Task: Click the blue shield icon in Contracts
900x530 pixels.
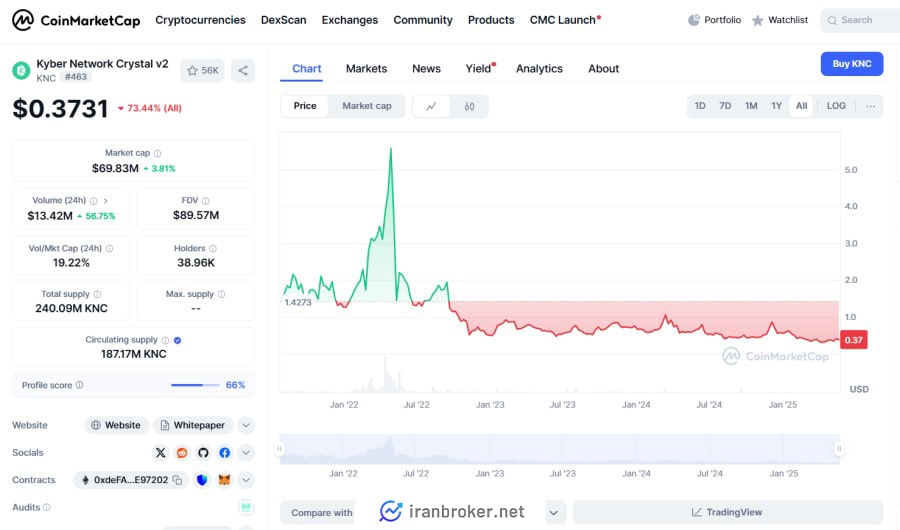Action: point(203,480)
